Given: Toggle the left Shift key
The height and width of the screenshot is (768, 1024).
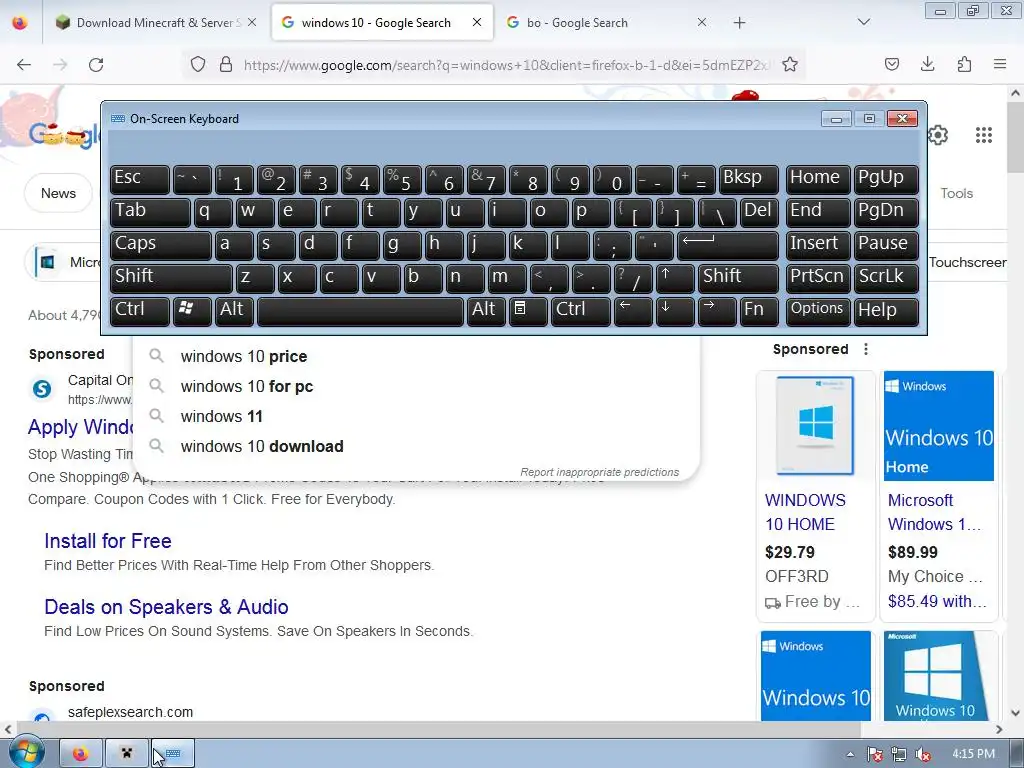Looking at the screenshot, I should point(171,277).
